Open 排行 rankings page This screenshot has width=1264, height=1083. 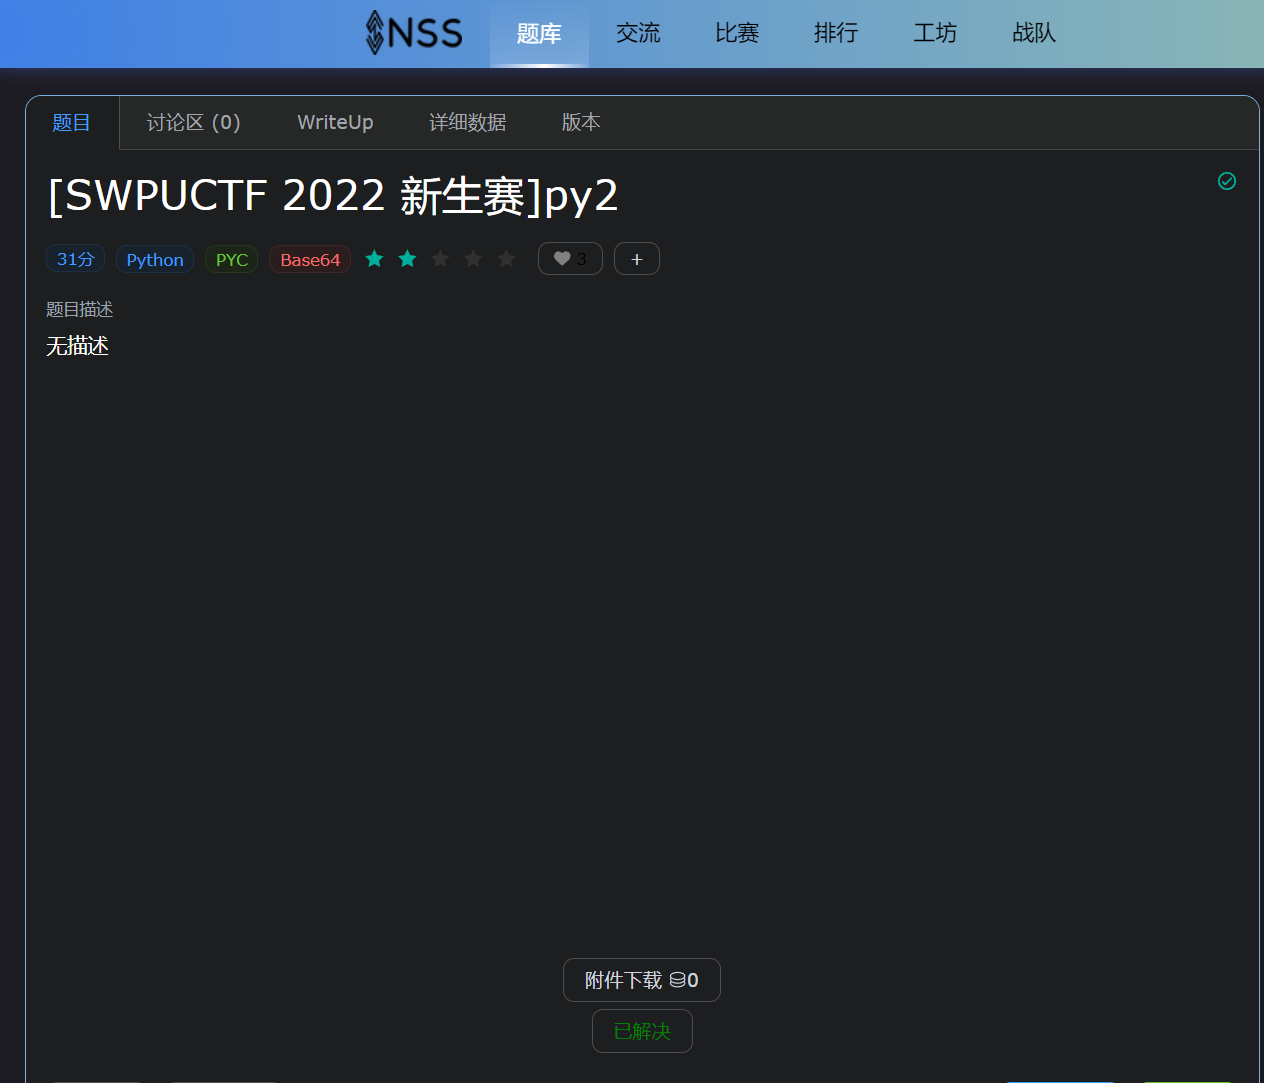pos(836,33)
